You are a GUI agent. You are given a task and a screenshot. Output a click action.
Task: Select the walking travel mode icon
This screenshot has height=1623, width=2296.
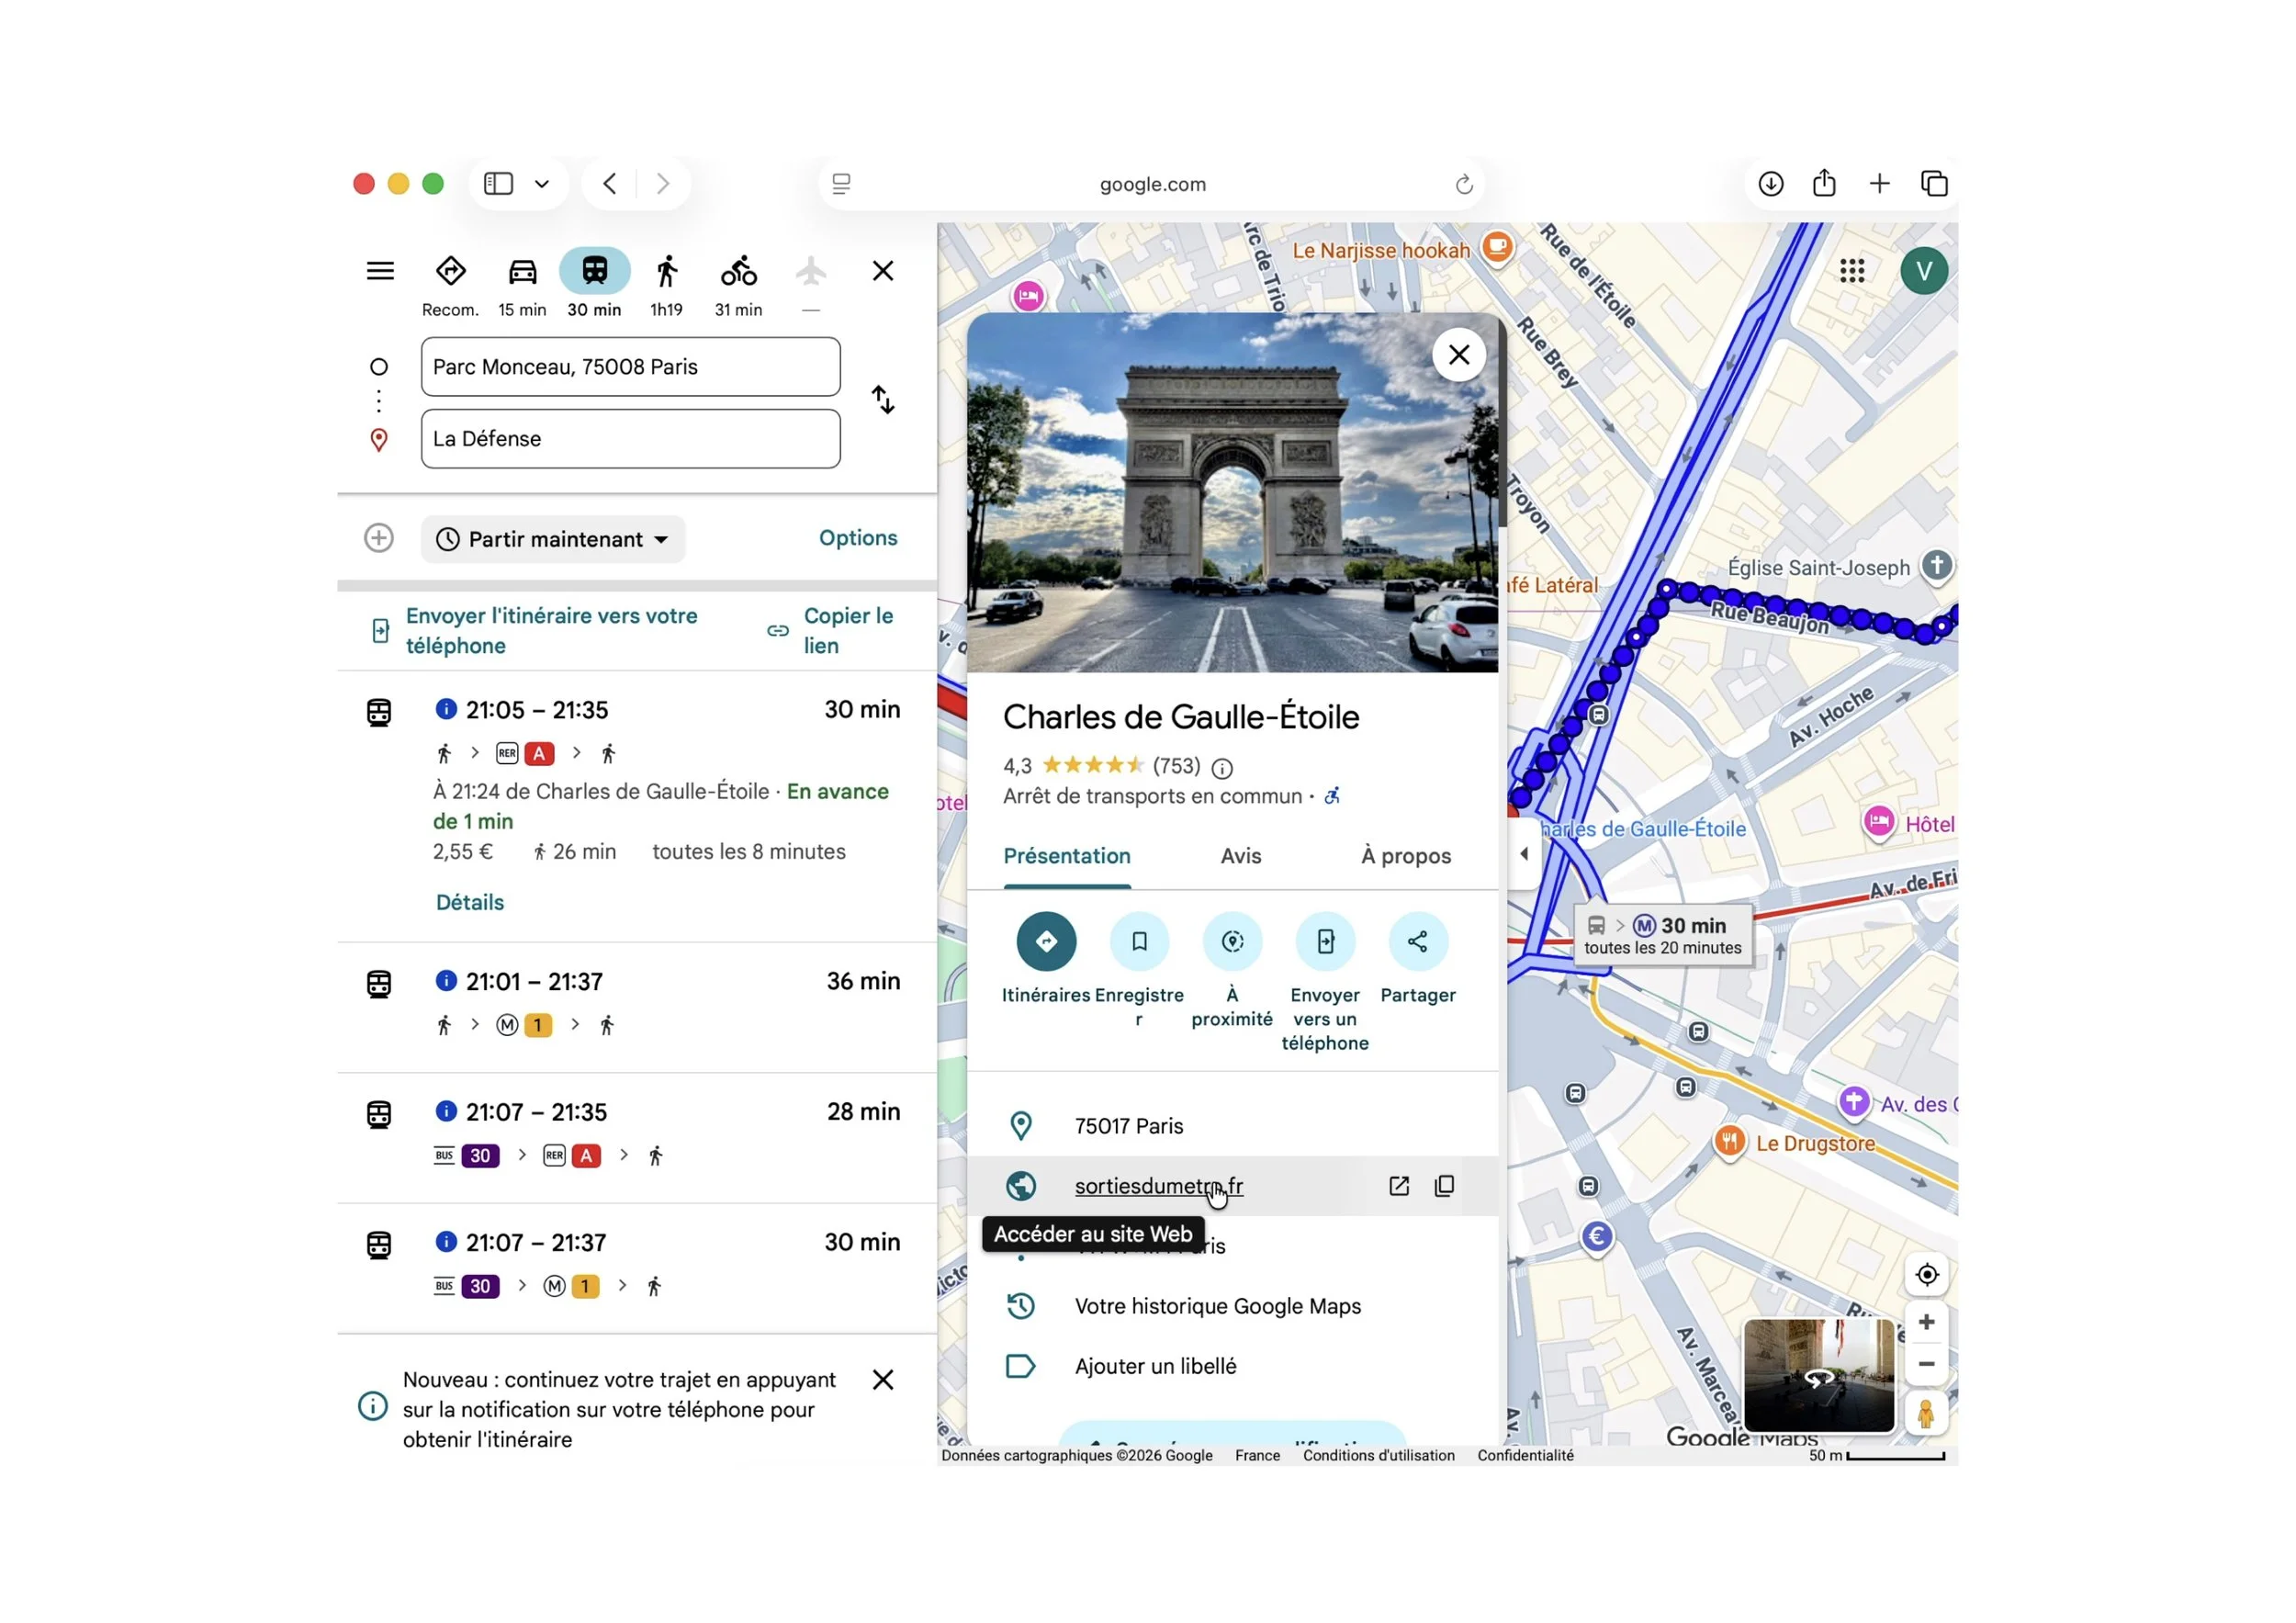666,271
